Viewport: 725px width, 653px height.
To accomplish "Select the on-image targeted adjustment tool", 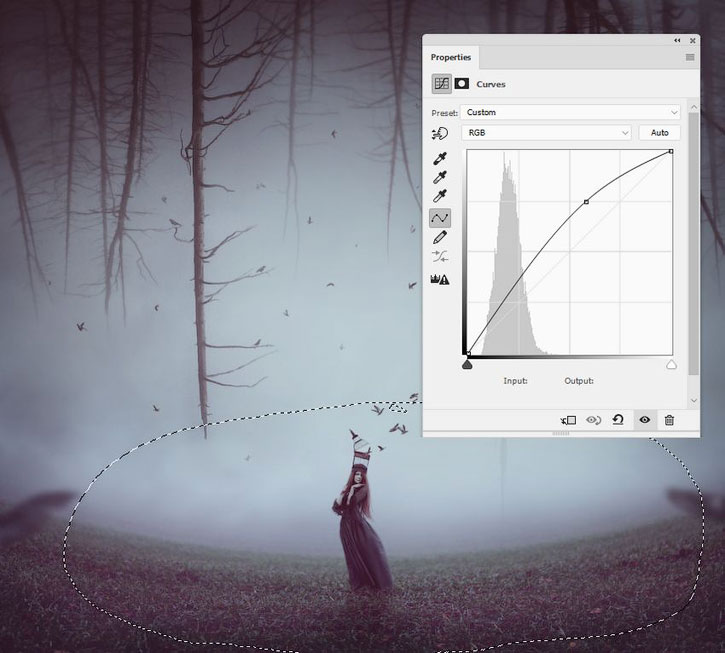I will [440, 134].
